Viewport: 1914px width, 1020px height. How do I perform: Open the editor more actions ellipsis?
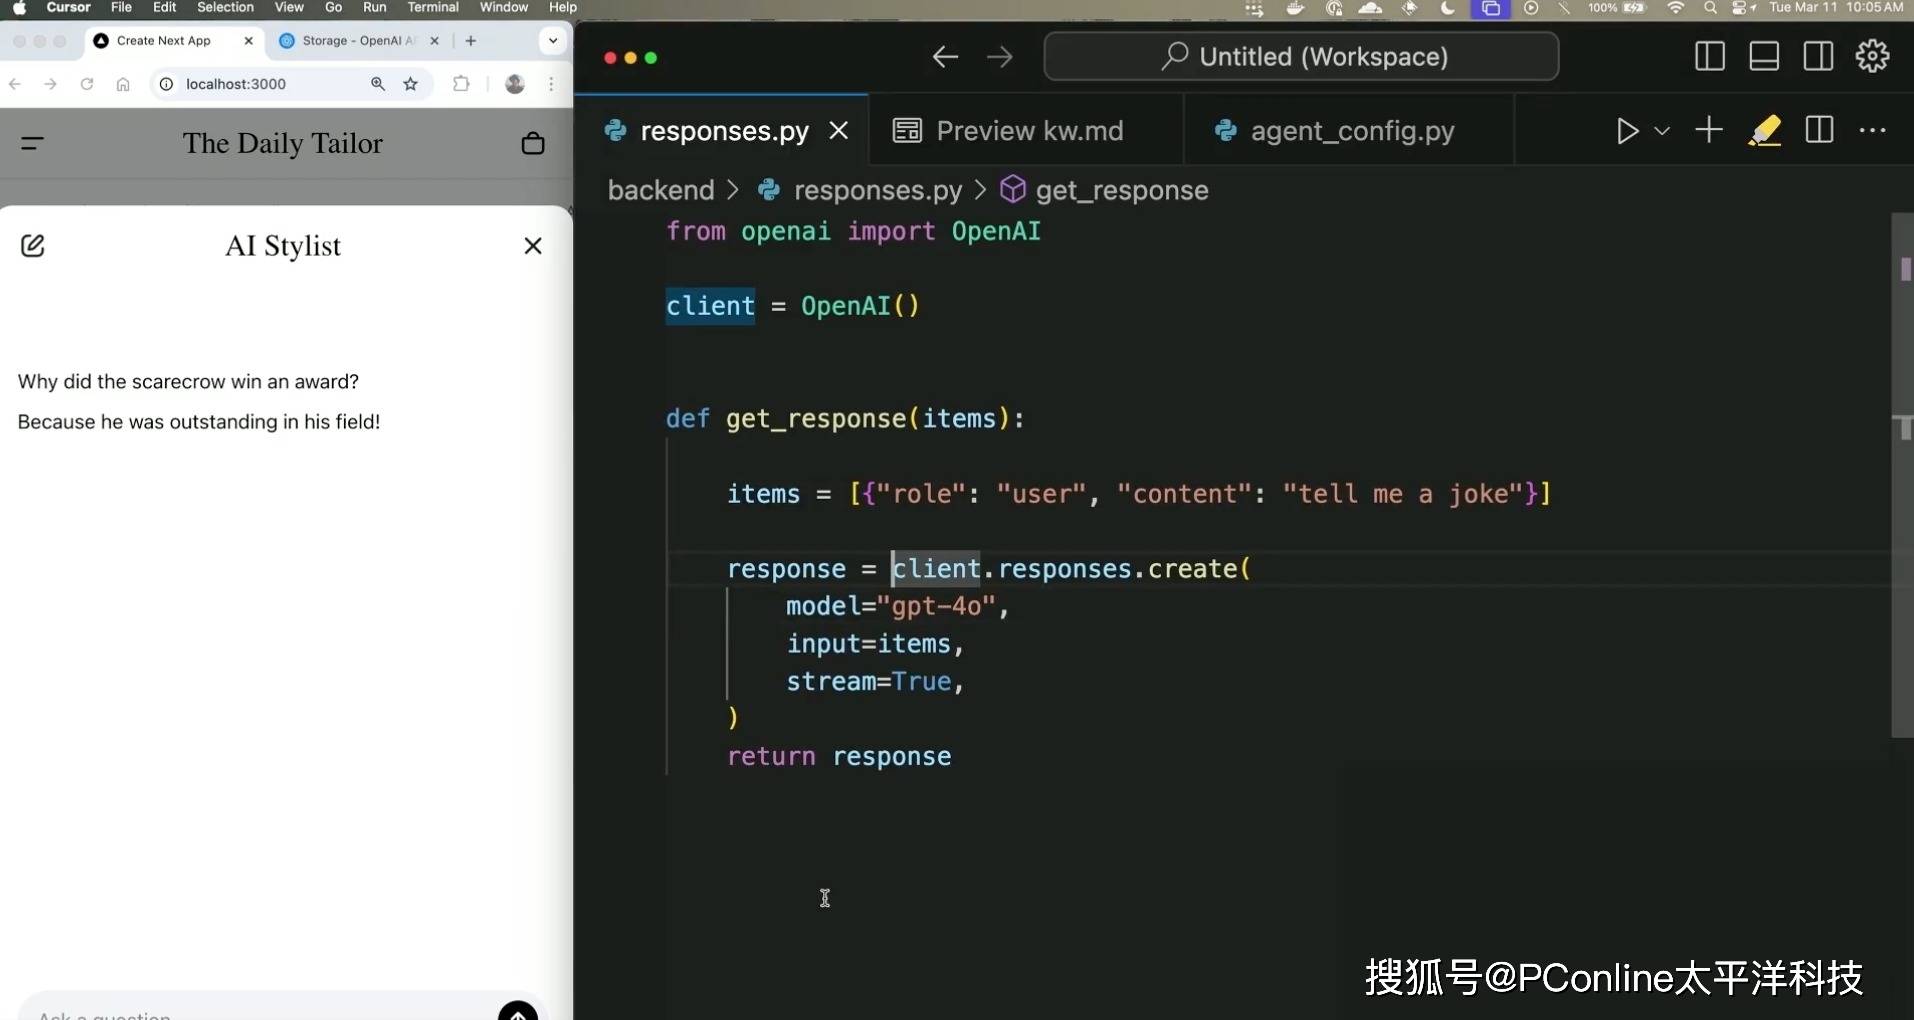[x=1872, y=131]
